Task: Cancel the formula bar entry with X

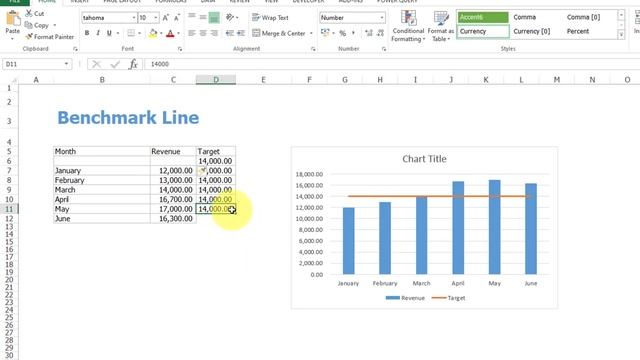Action: (97, 64)
